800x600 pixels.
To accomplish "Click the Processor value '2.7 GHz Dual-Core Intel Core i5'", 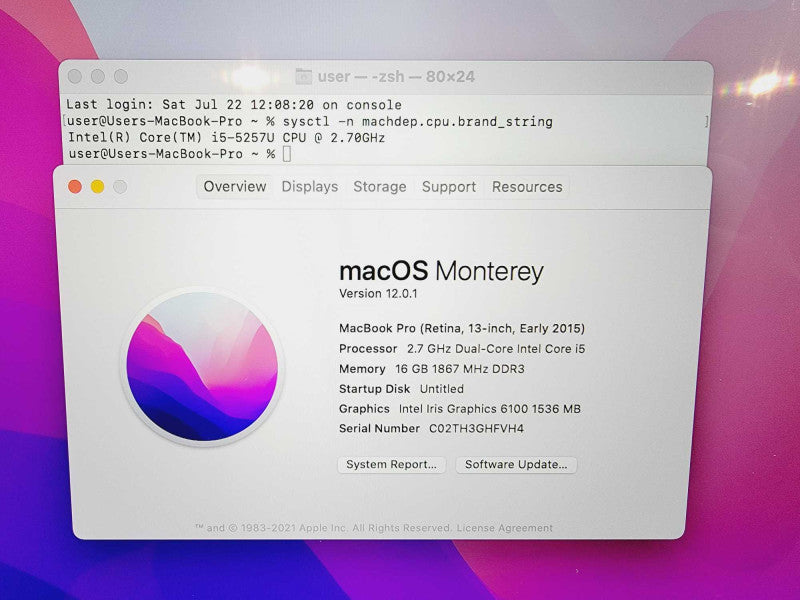I will (496, 349).
